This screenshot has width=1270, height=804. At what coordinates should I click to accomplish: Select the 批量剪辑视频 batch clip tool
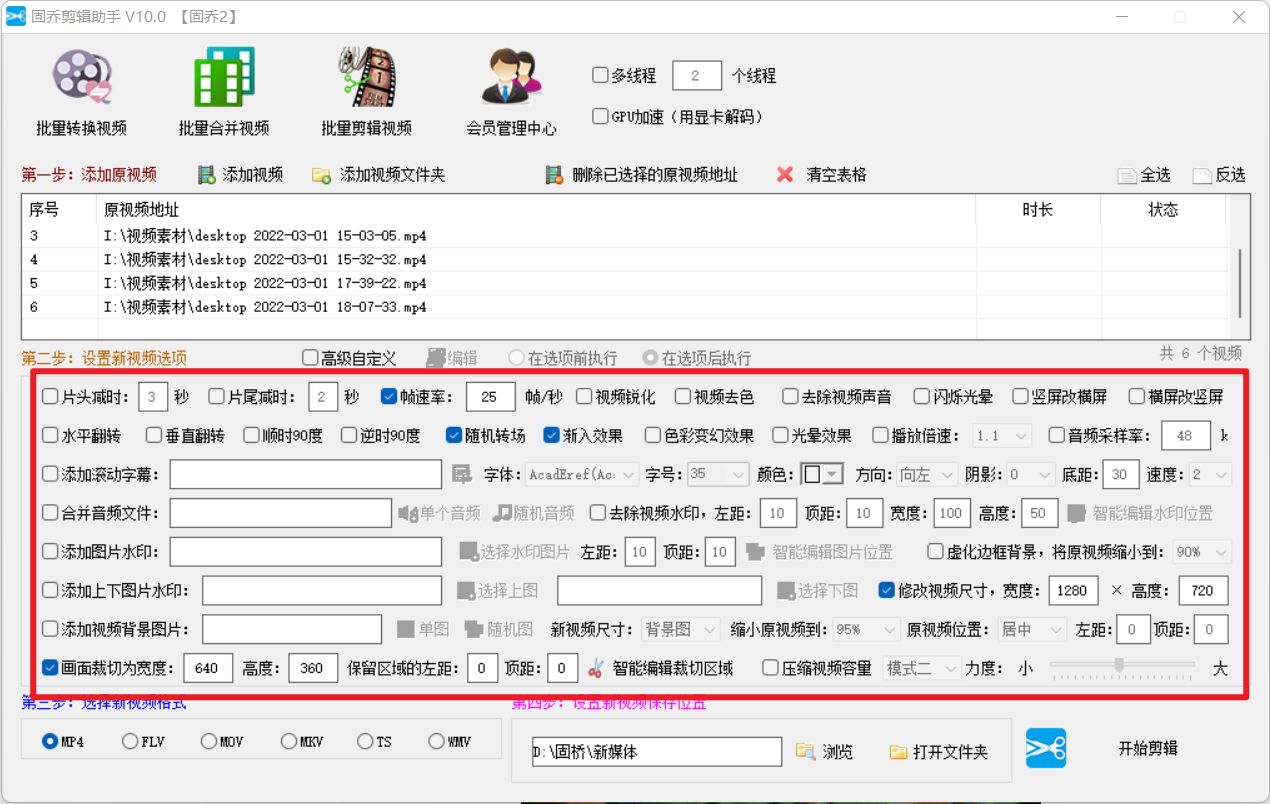tap(364, 90)
